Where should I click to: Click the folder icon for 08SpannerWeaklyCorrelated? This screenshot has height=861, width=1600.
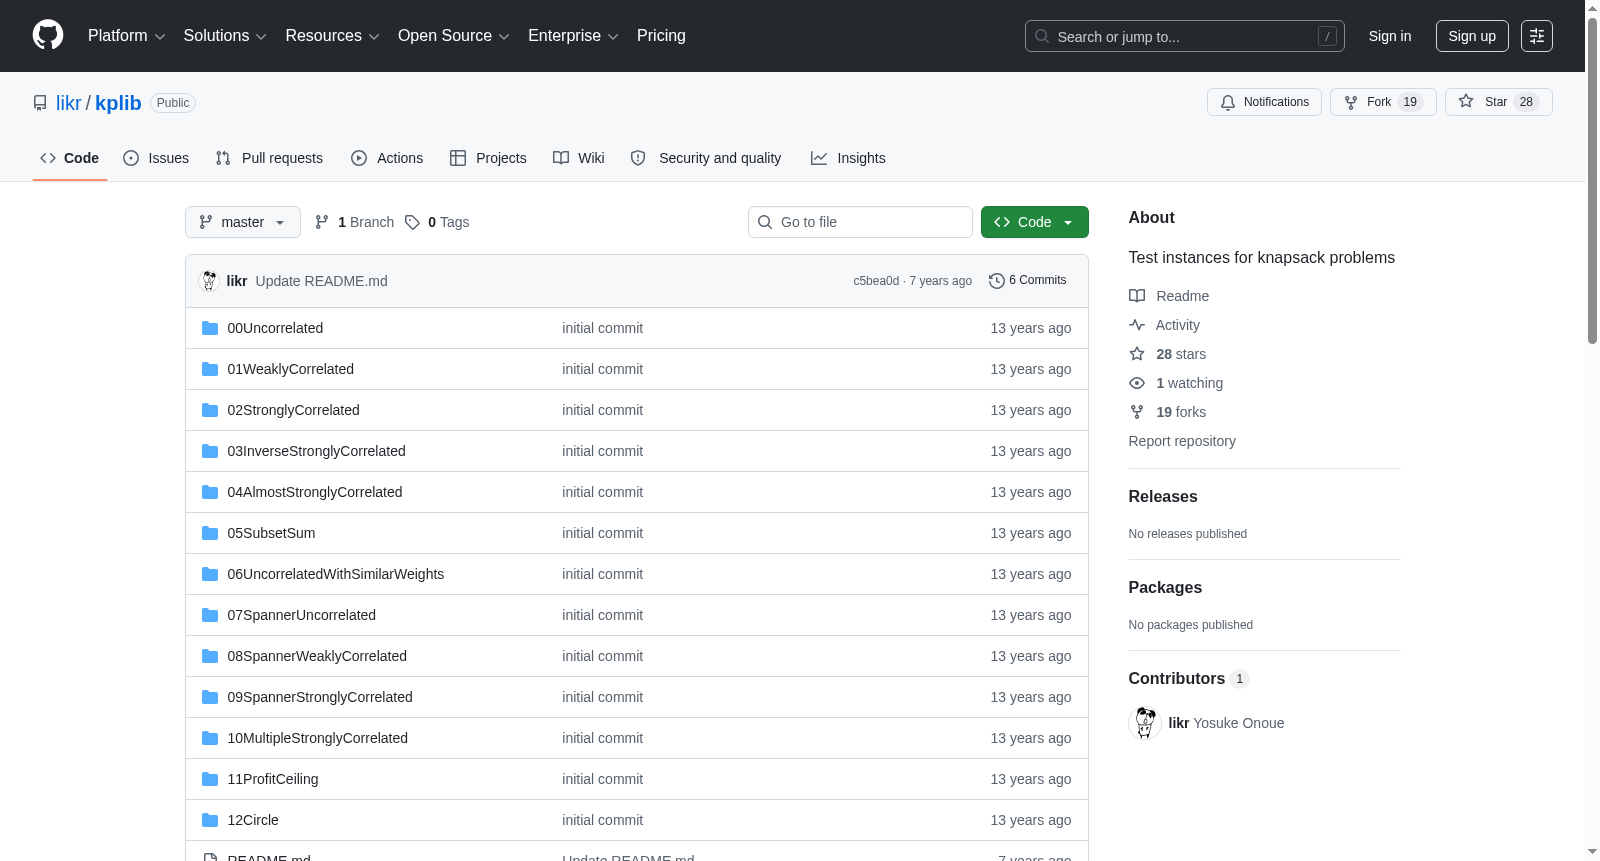pos(210,656)
